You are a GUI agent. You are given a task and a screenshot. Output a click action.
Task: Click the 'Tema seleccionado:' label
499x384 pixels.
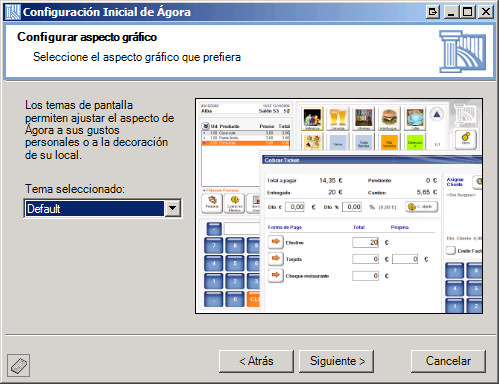(75, 189)
